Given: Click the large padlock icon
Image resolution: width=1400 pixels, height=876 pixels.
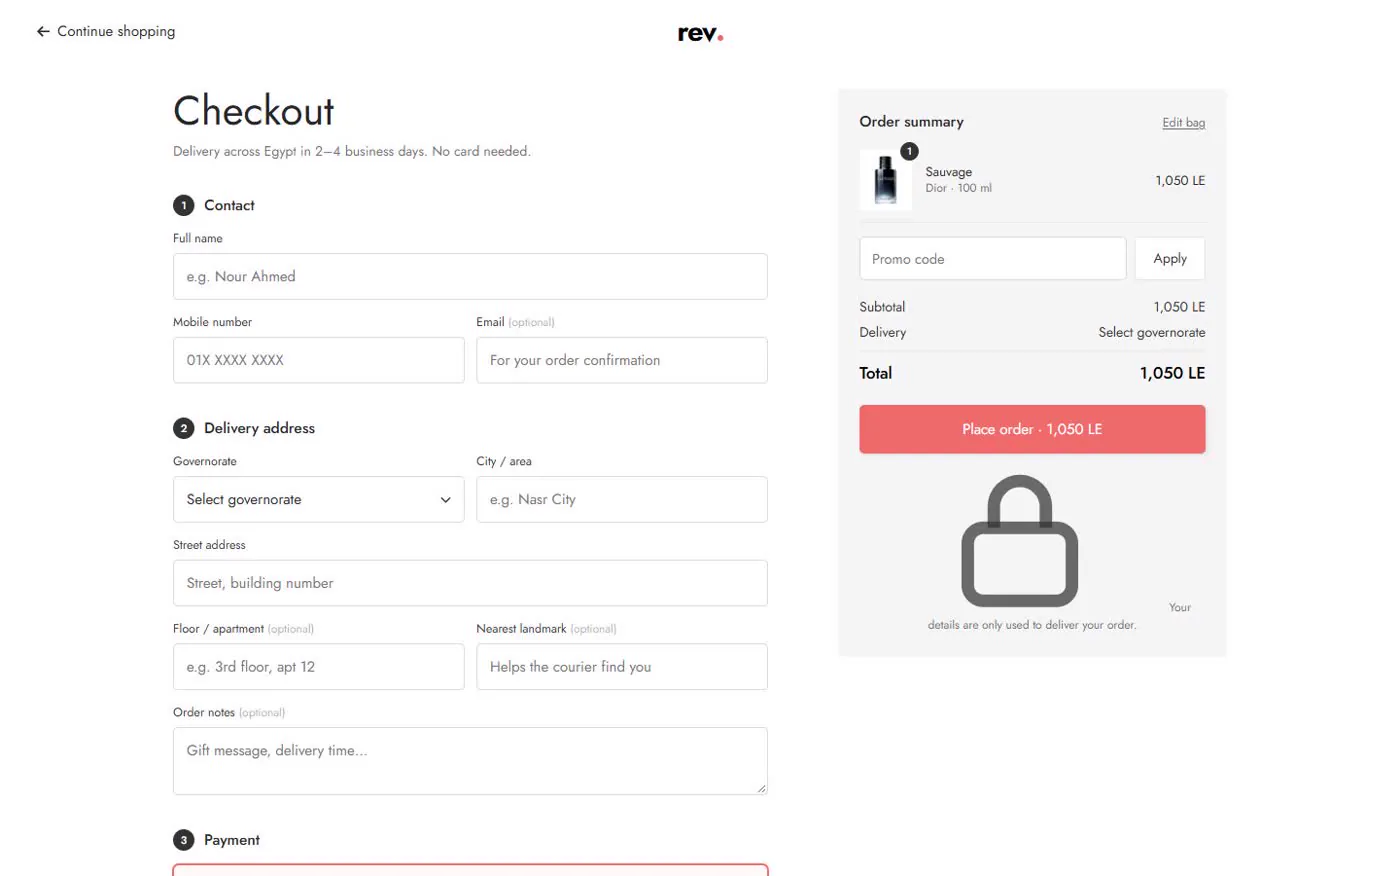Looking at the screenshot, I should coord(1019,541).
